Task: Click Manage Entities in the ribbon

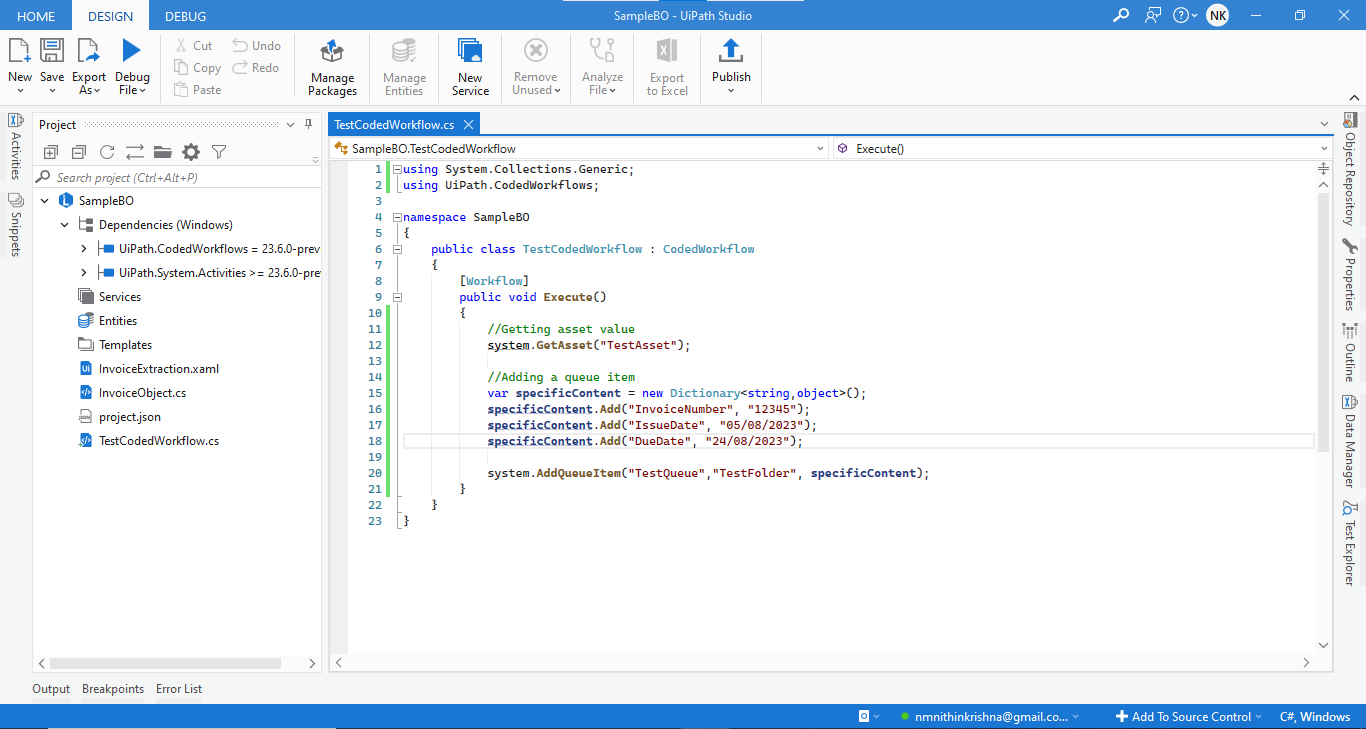Action: coord(404,66)
